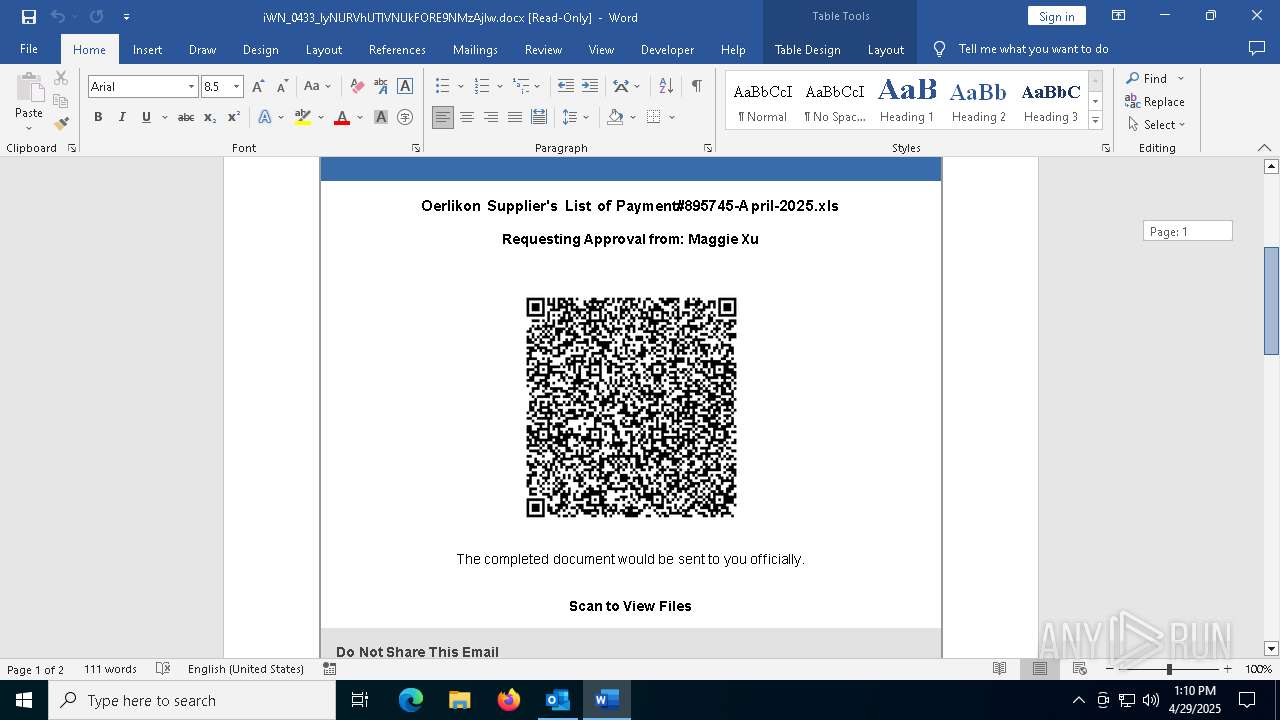Switch to the Developer tab

[x=668, y=49]
